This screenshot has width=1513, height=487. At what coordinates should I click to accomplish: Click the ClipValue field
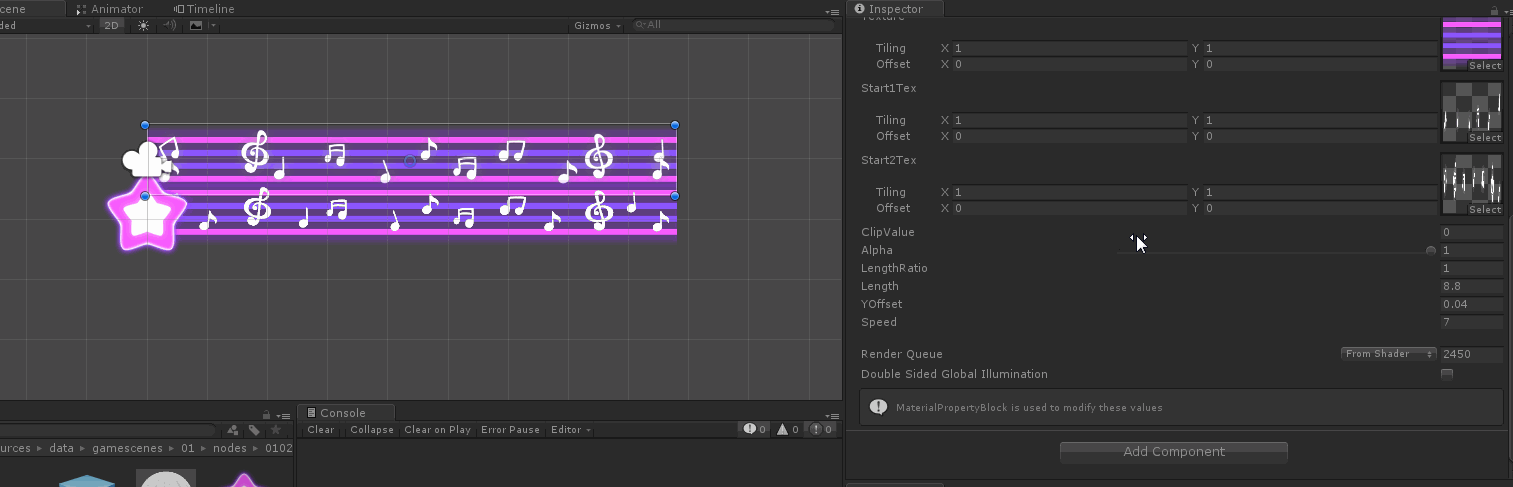click(x=1472, y=232)
